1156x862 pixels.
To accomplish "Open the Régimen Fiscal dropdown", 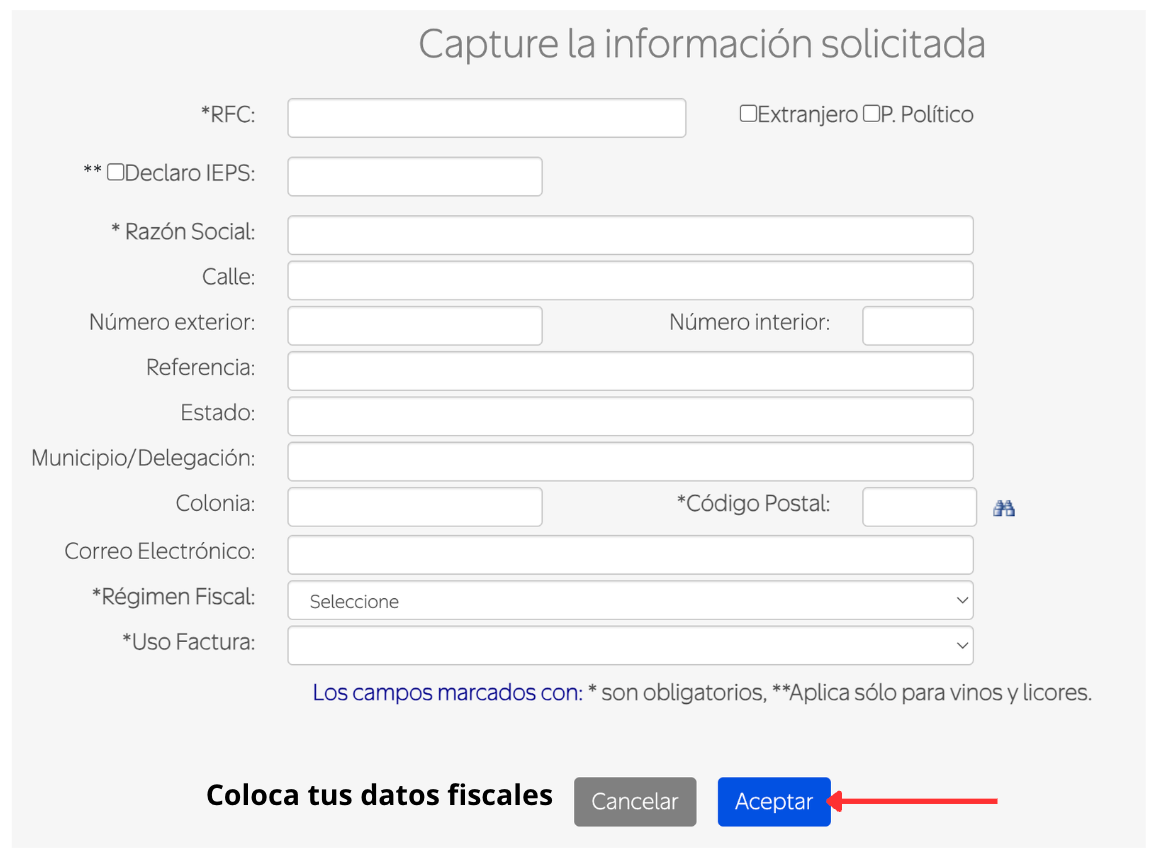I will tap(630, 600).
